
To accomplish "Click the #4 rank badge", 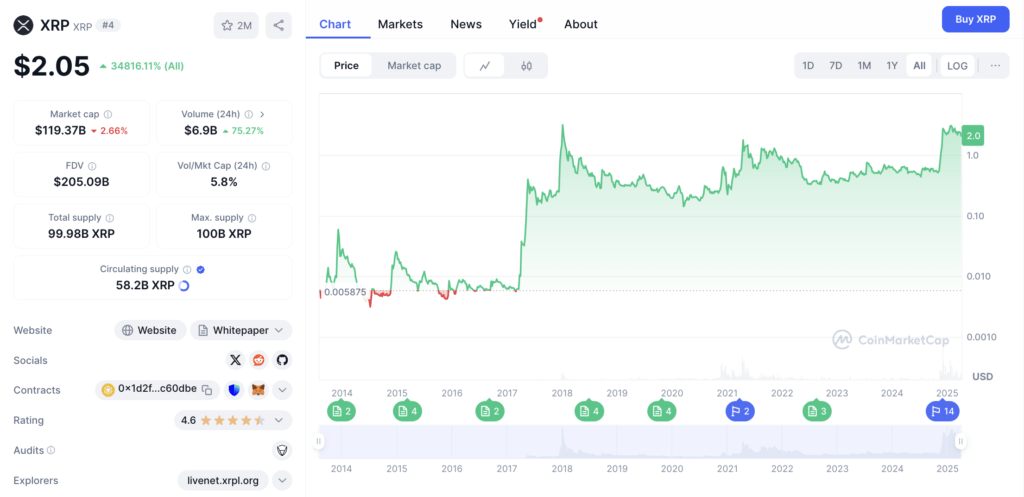I will (108, 25).
